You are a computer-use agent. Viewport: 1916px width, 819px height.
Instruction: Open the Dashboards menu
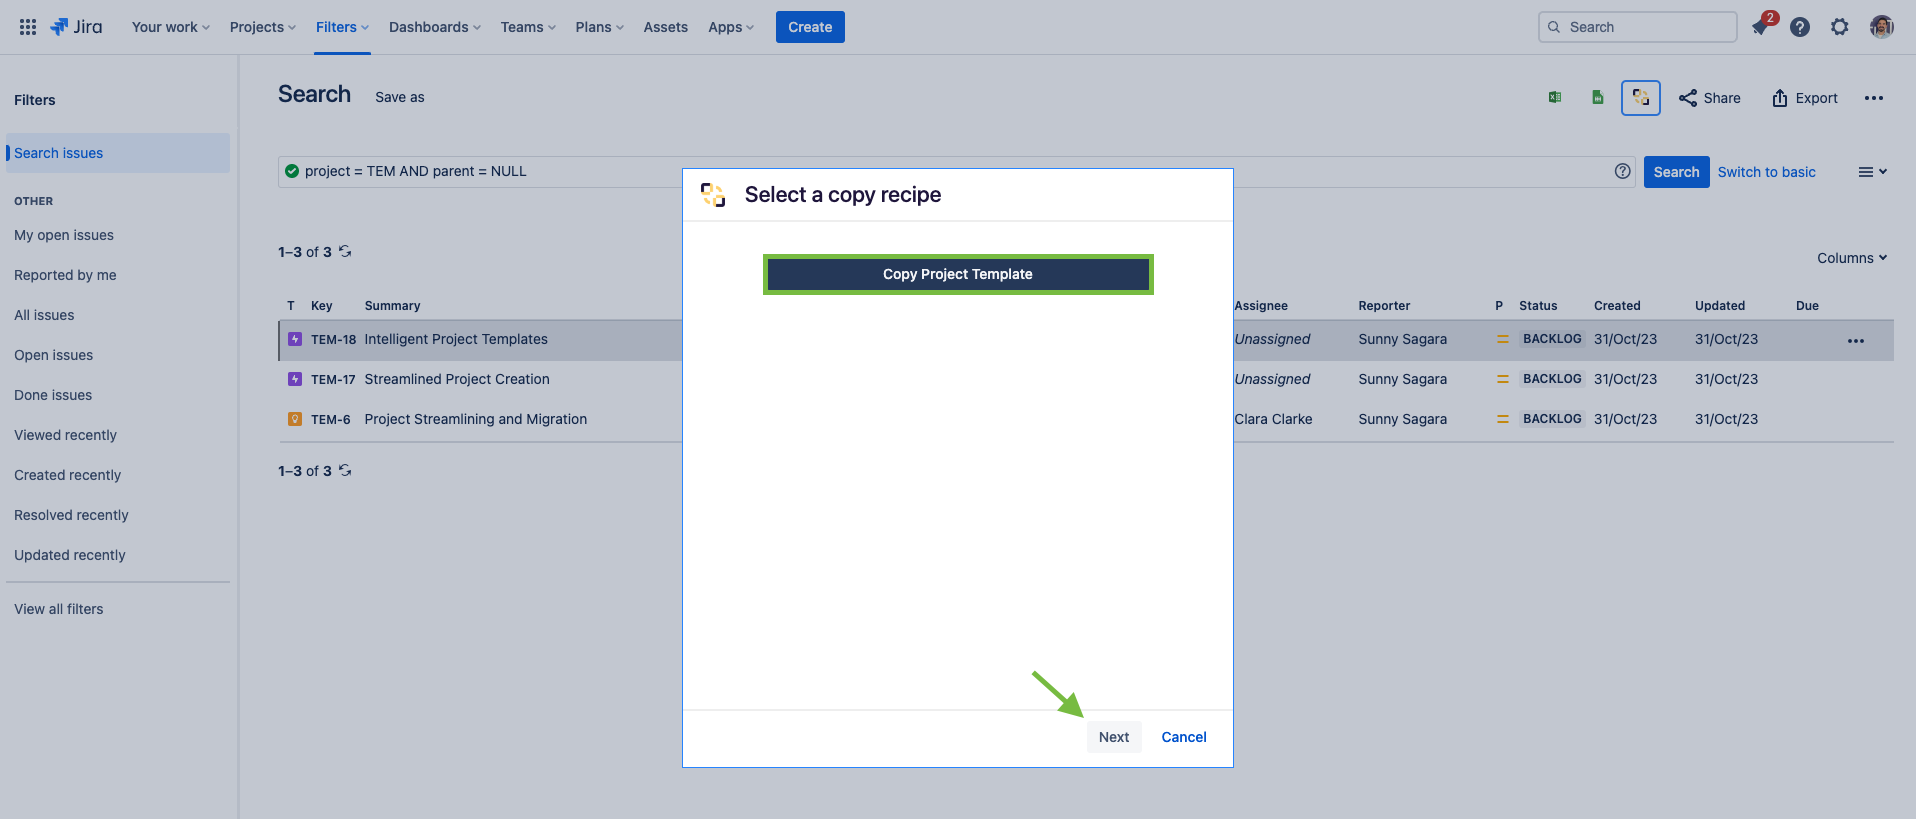(x=434, y=27)
